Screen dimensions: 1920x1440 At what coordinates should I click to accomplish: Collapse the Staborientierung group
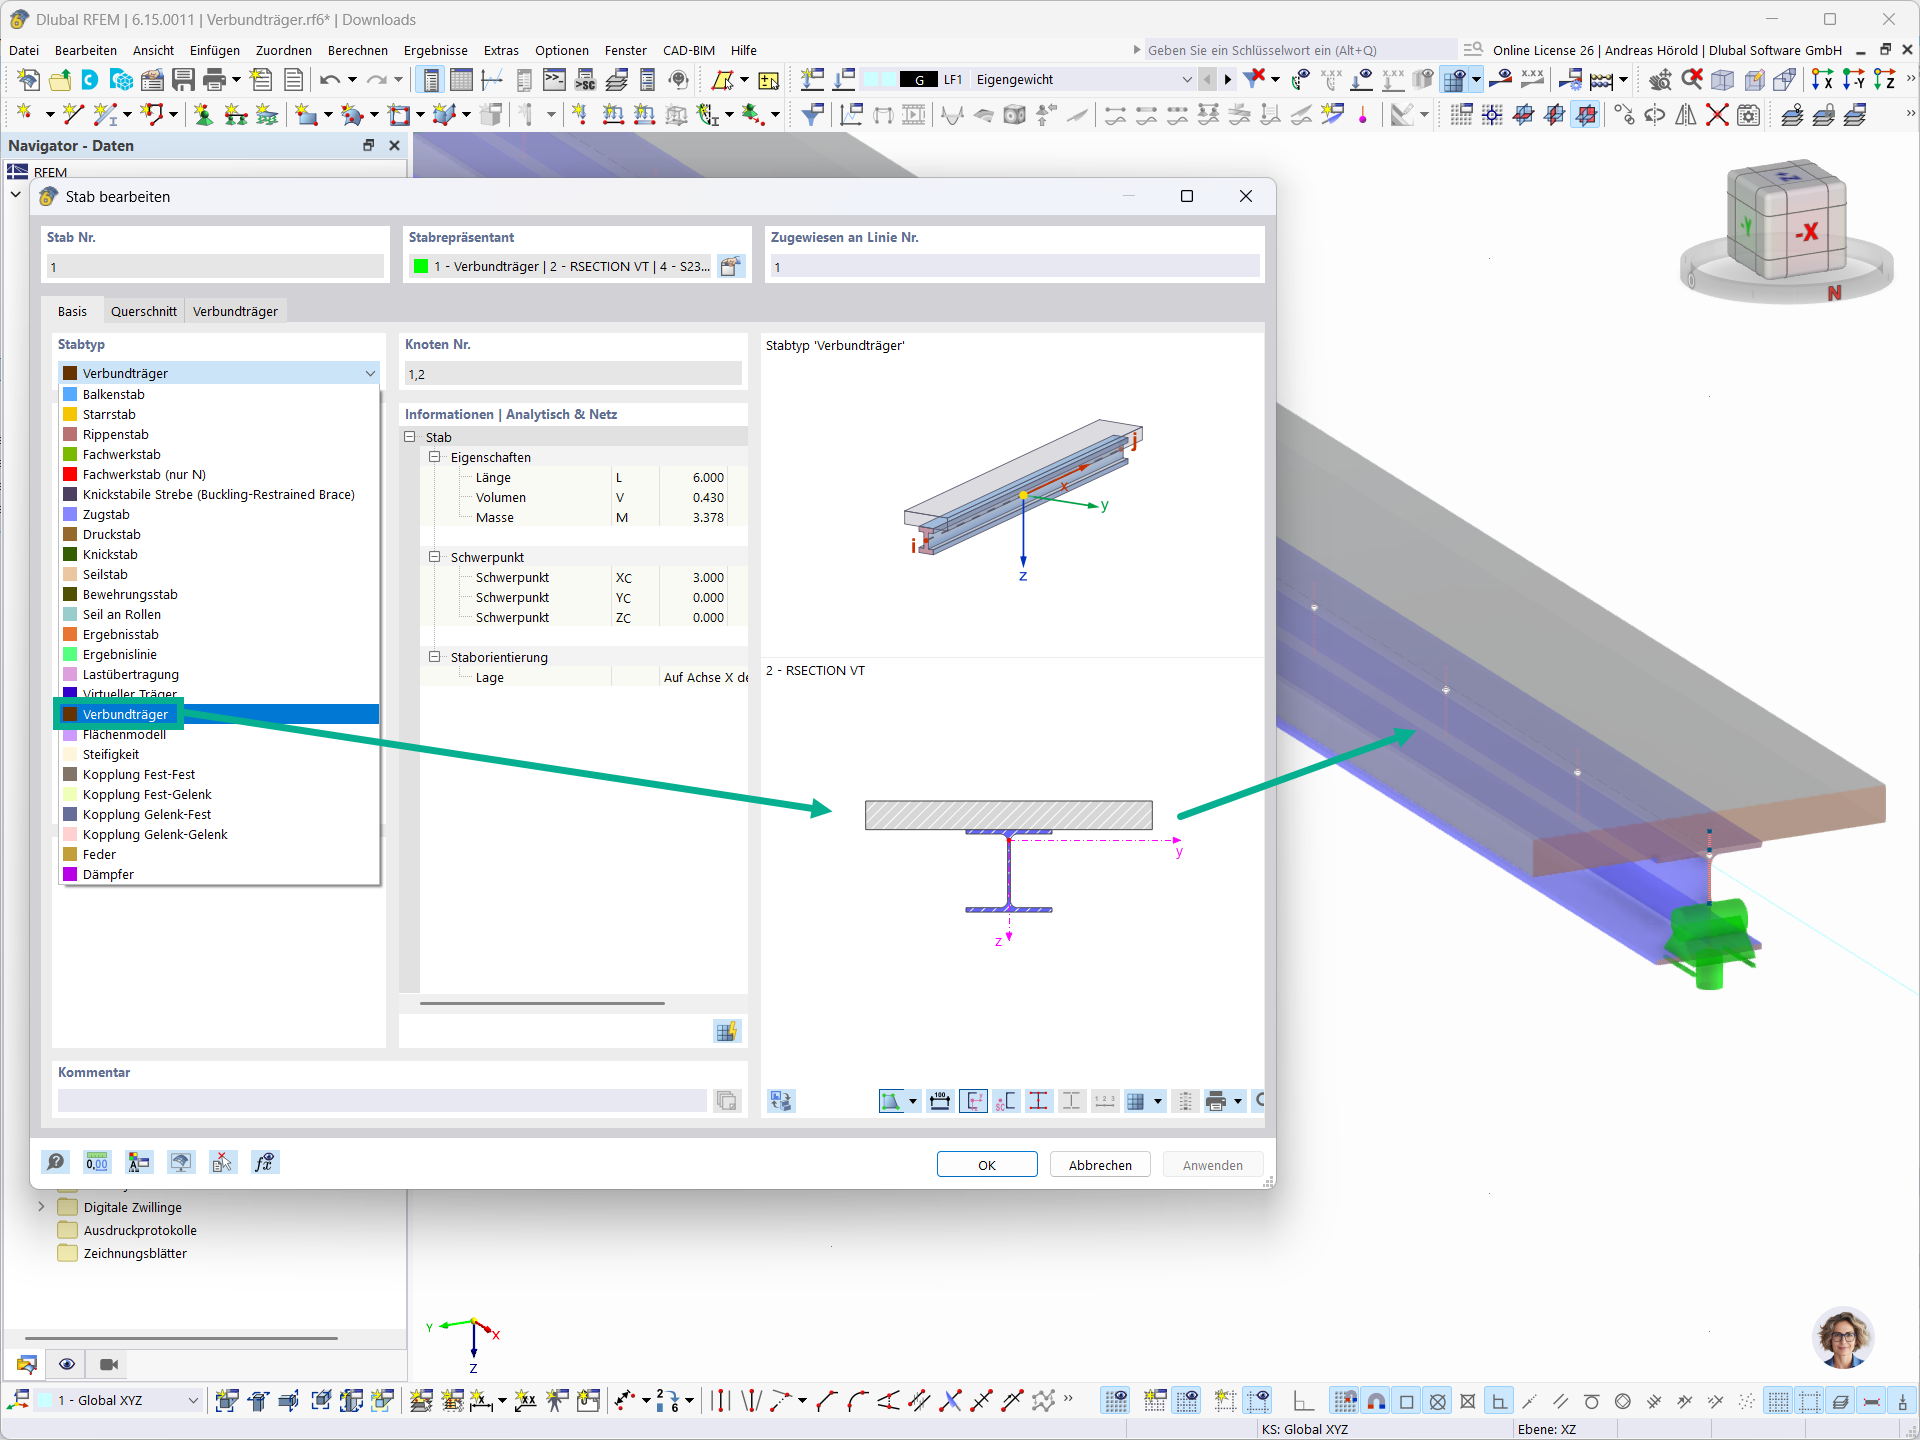click(x=435, y=657)
